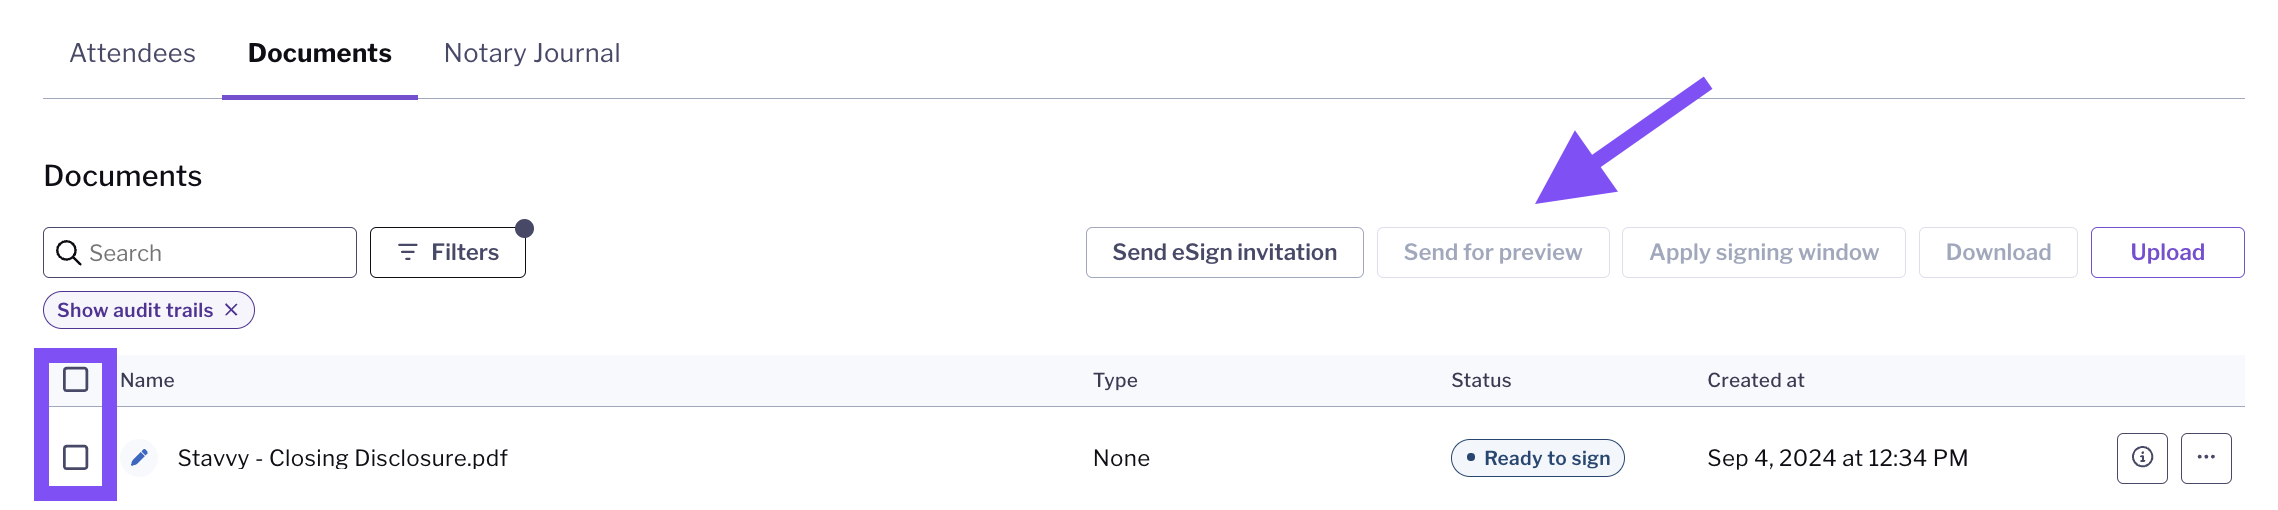Open document info via the circled i icon
2278x510 pixels.
point(2142,458)
